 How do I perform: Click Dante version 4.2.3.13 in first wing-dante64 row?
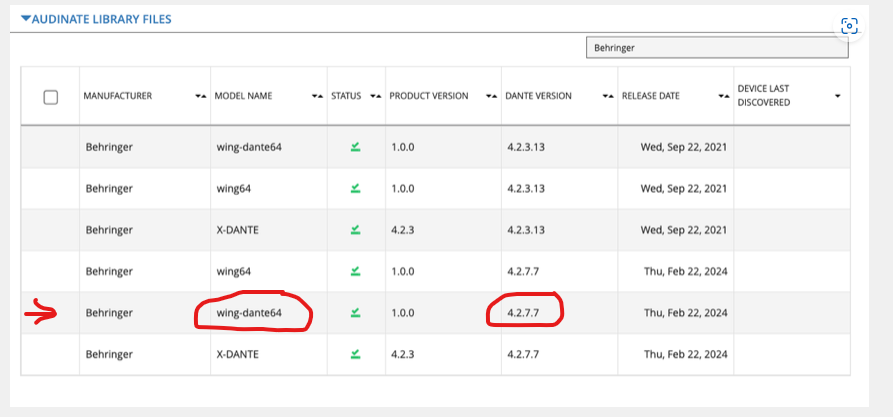(x=526, y=147)
